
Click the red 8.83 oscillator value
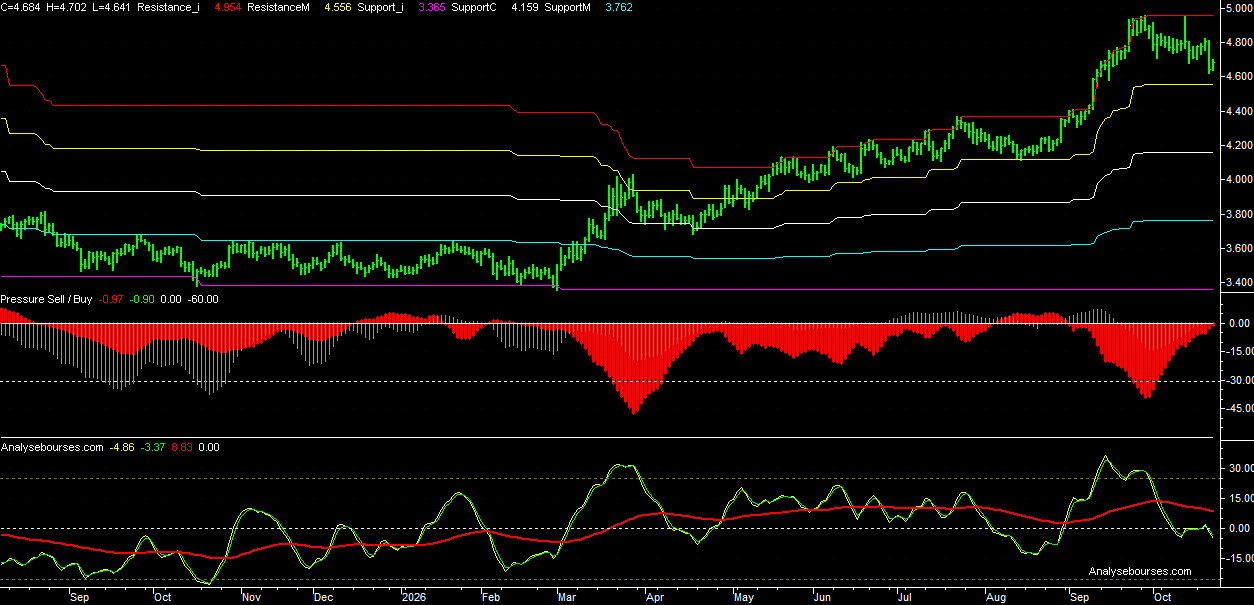click(x=182, y=447)
